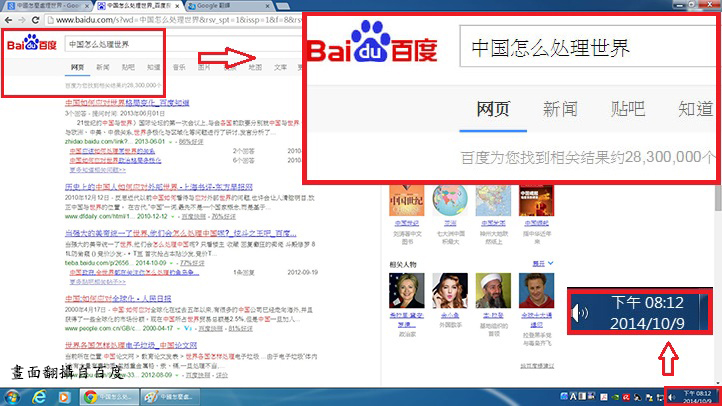Open the taskbar clock showing 08:12
The width and height of the screenshot is (722, 406).
pyautogui.click(x=696, y=397)
